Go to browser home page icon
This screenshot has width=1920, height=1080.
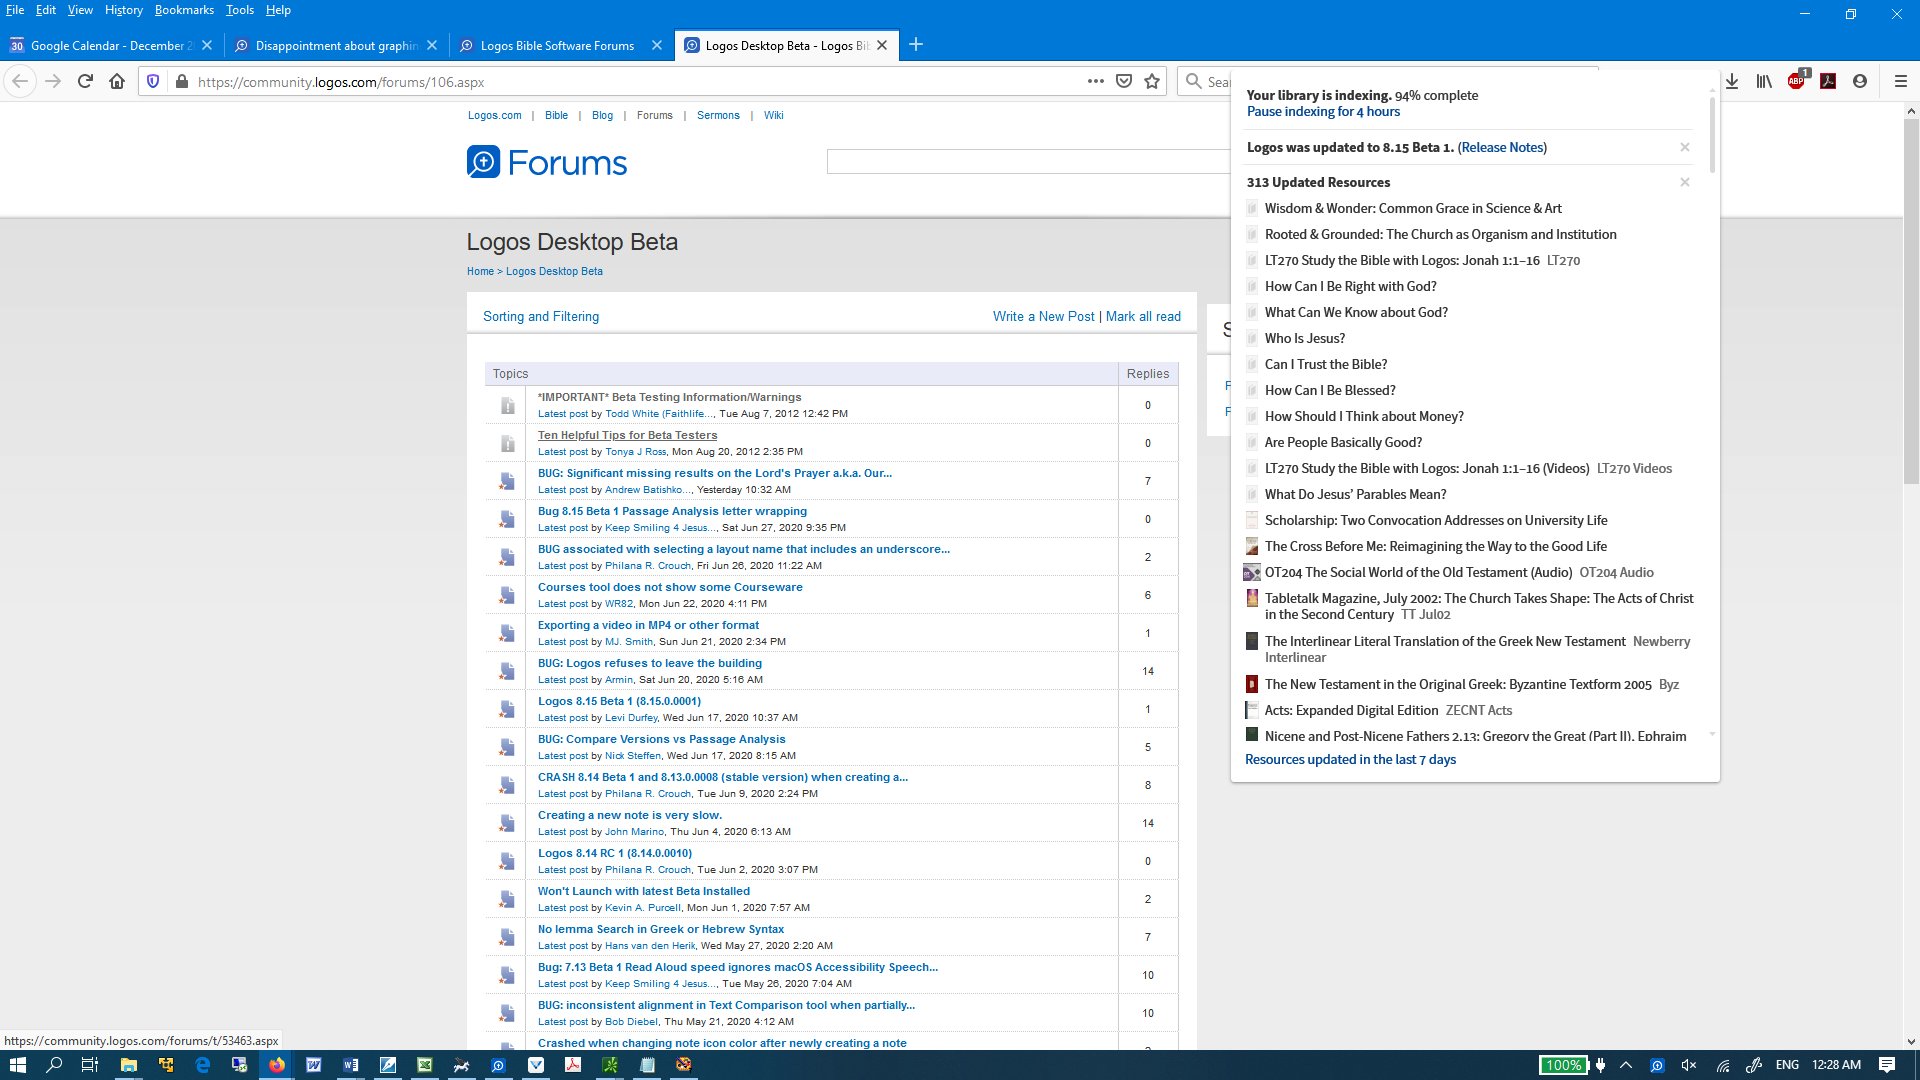(x=117, y=81)
